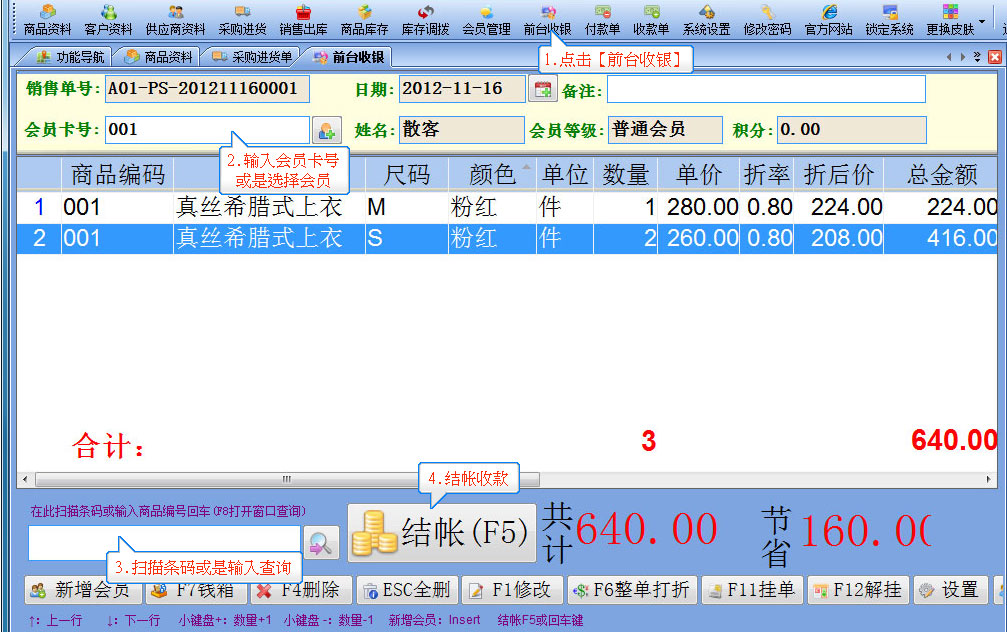Screen dimensions: 1007x634
Task: Click the 系统设置 toolbar icon
Action: [x=706, y=19]
